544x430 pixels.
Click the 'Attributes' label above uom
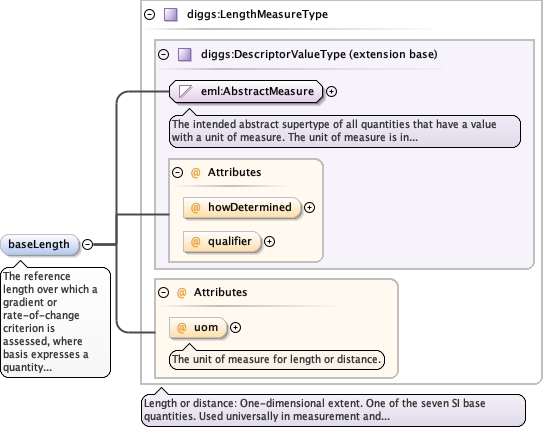[221, 293]
